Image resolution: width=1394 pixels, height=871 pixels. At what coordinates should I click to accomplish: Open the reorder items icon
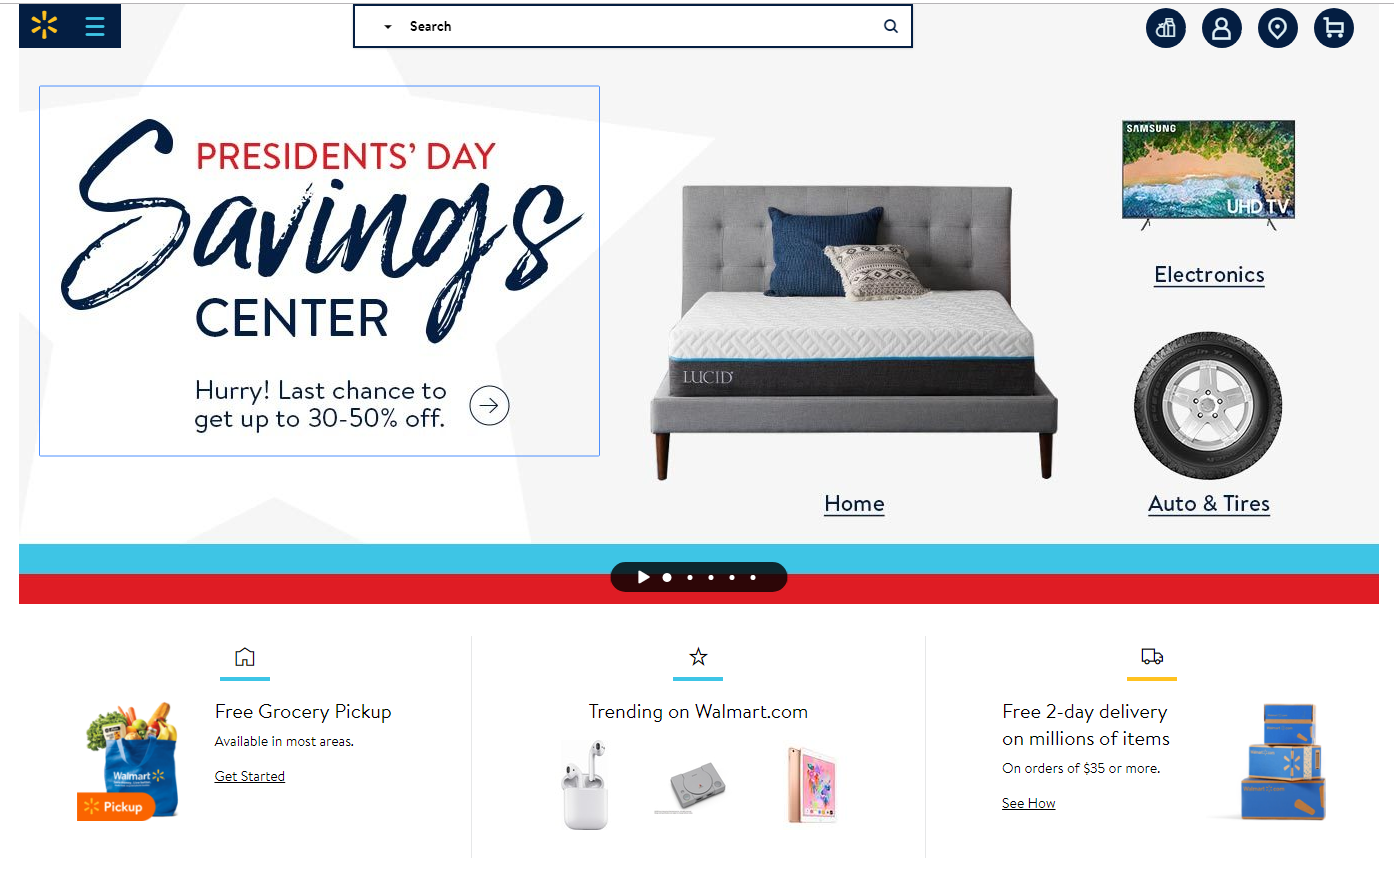[1166, 28]
